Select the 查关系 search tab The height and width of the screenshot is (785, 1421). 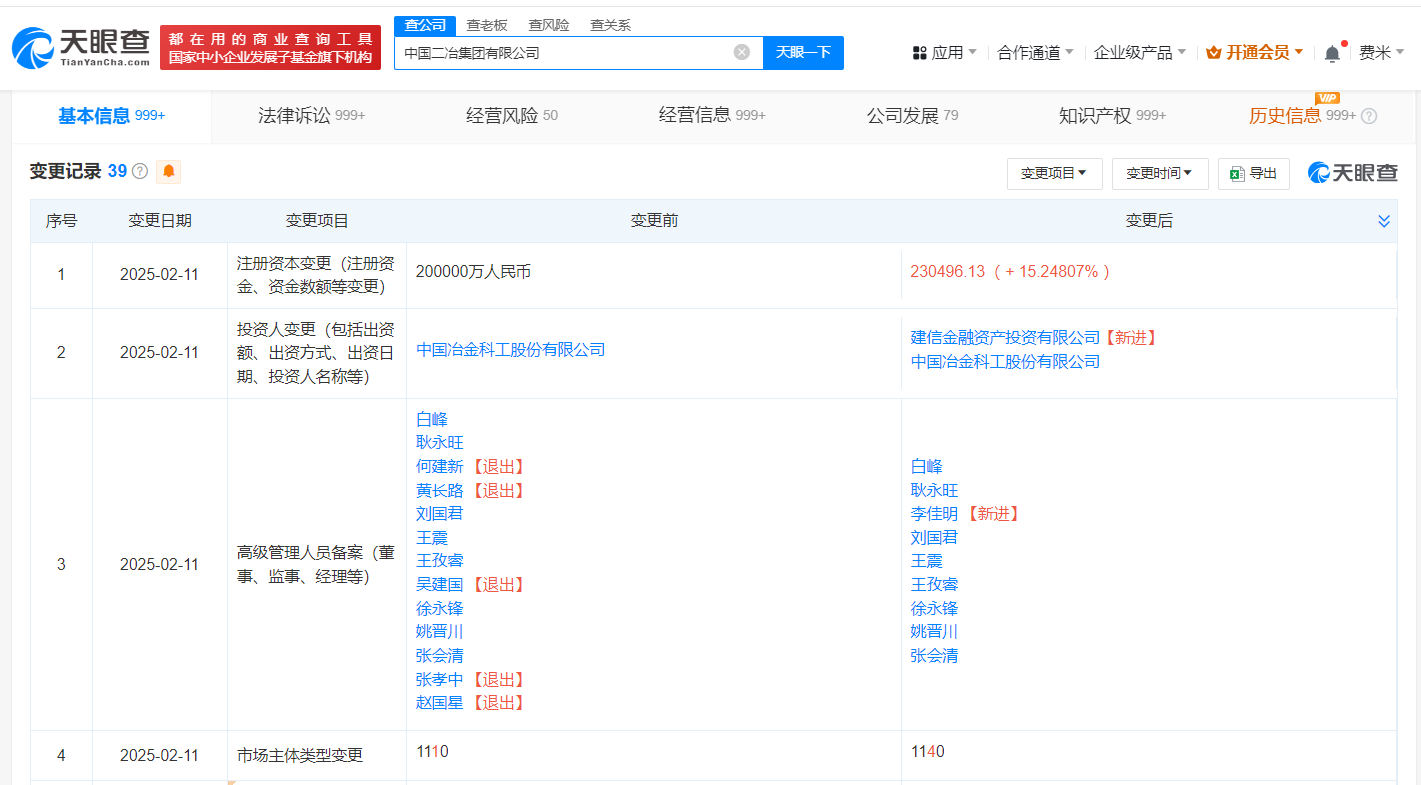[x=610, y=25]
